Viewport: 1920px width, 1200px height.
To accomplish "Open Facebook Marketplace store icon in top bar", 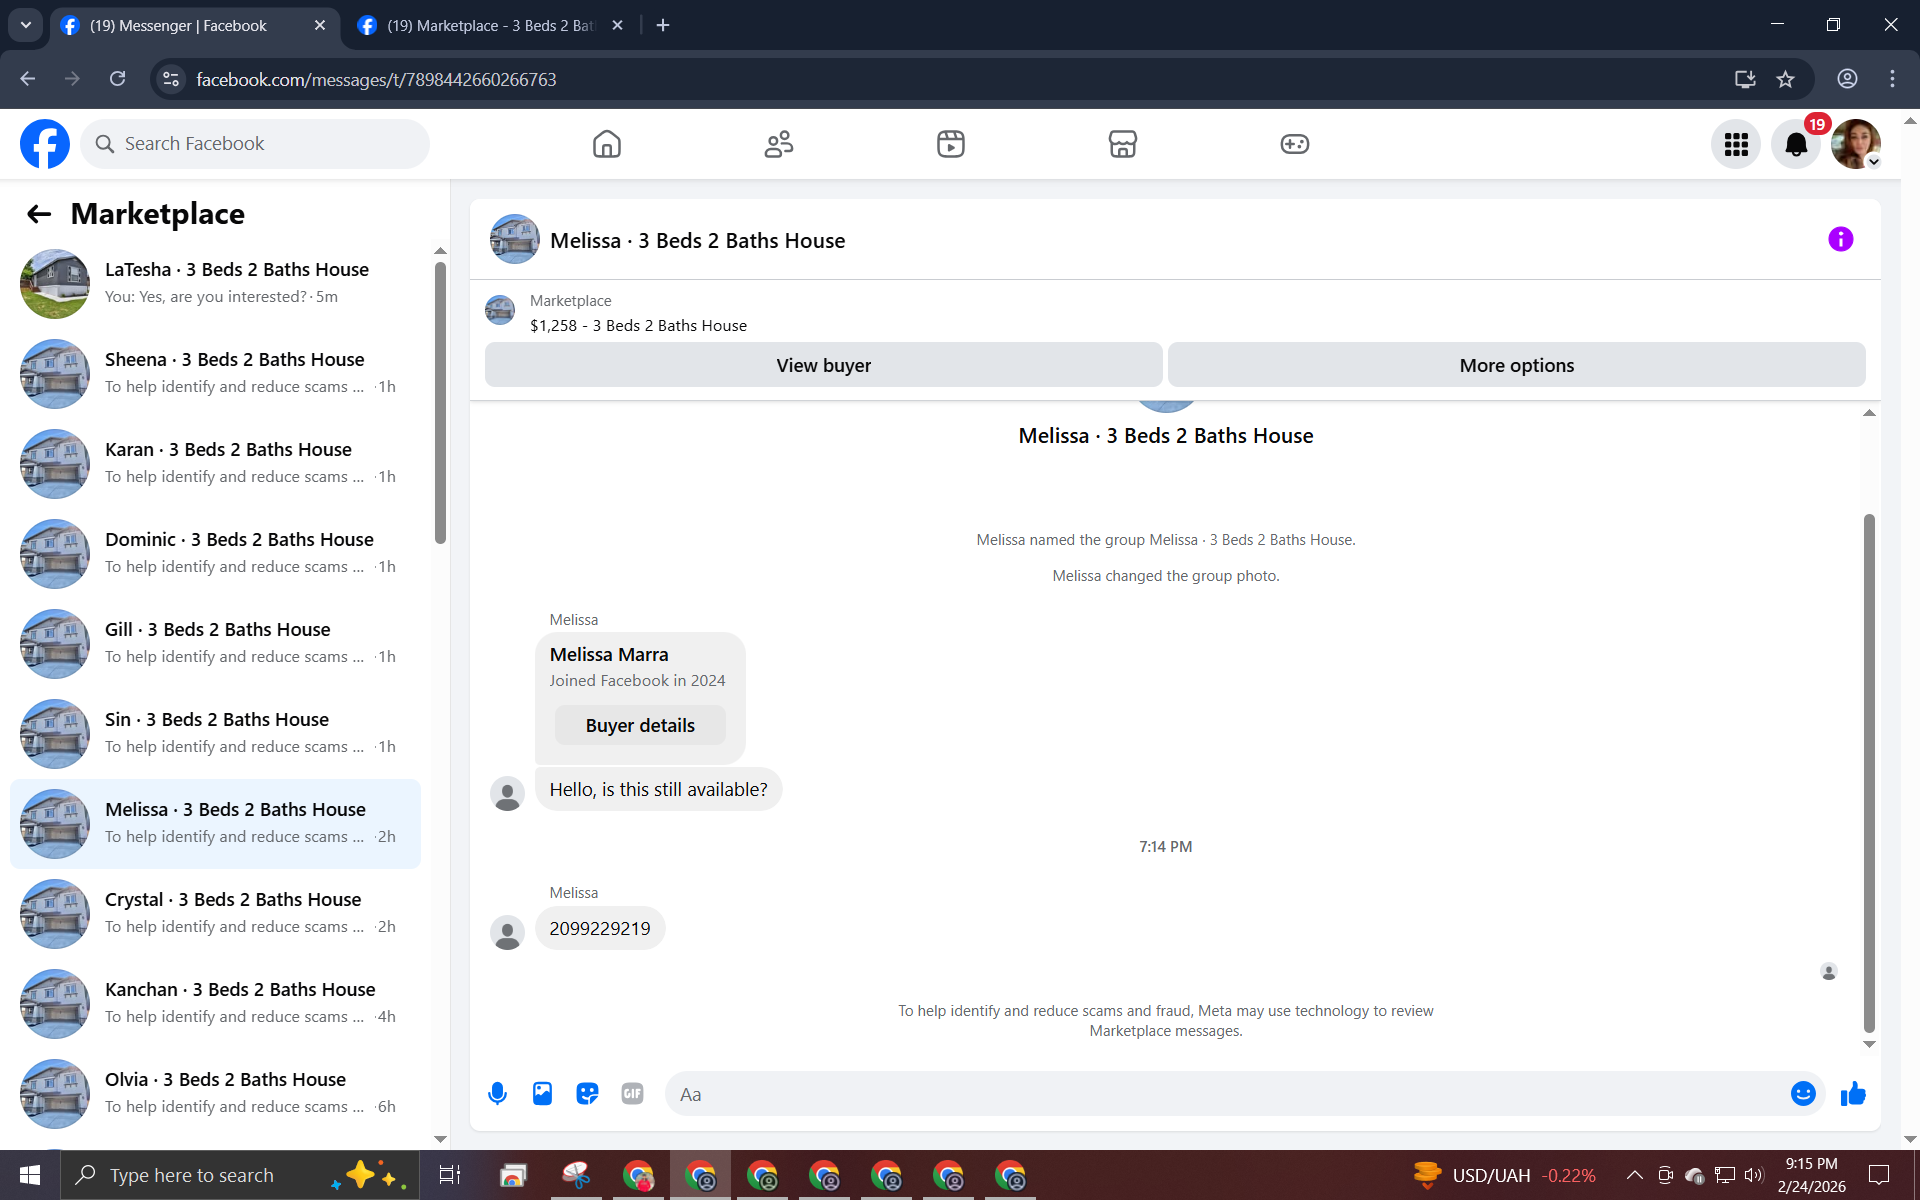I will (x=1122, y=144).
